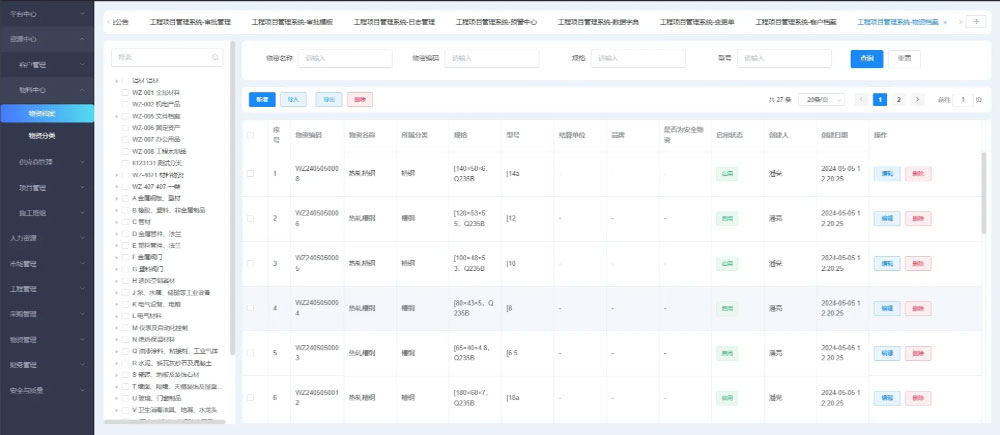Viewport: 1000px width, 435px height.
Task: Tick the checkbox for WZ-001 in tree
Action: [x=125, y=91]
